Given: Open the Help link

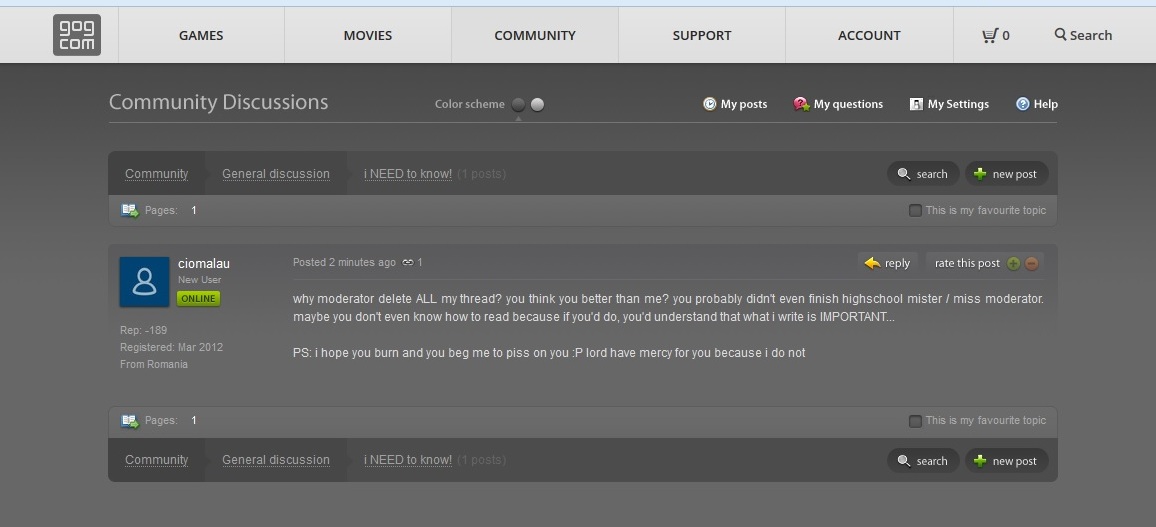Looking at the screenshot, I should click(x=1045, y=104).
